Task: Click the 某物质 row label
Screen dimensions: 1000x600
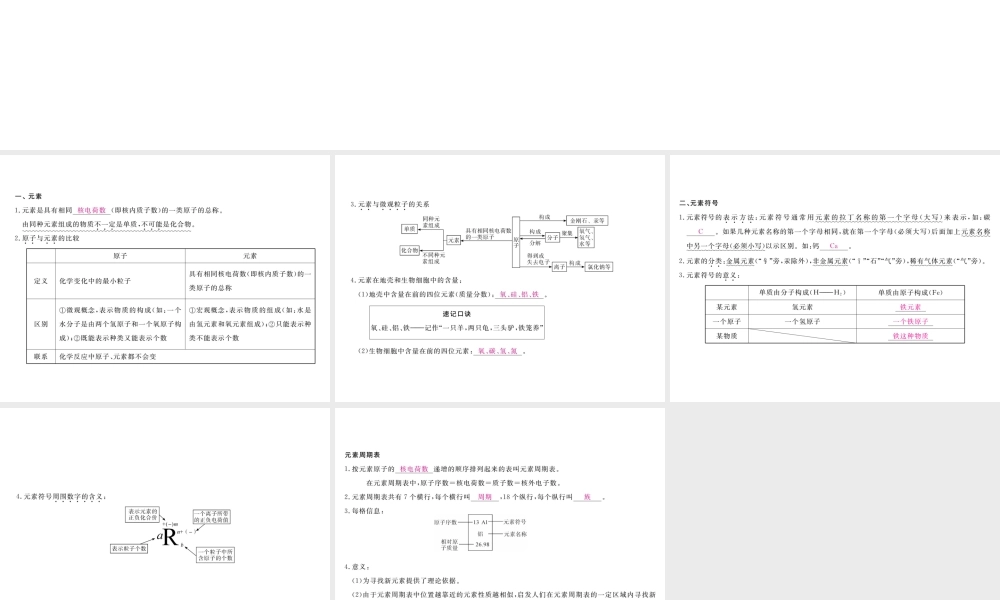Action: pyautogui.click(x=726, y=335)
